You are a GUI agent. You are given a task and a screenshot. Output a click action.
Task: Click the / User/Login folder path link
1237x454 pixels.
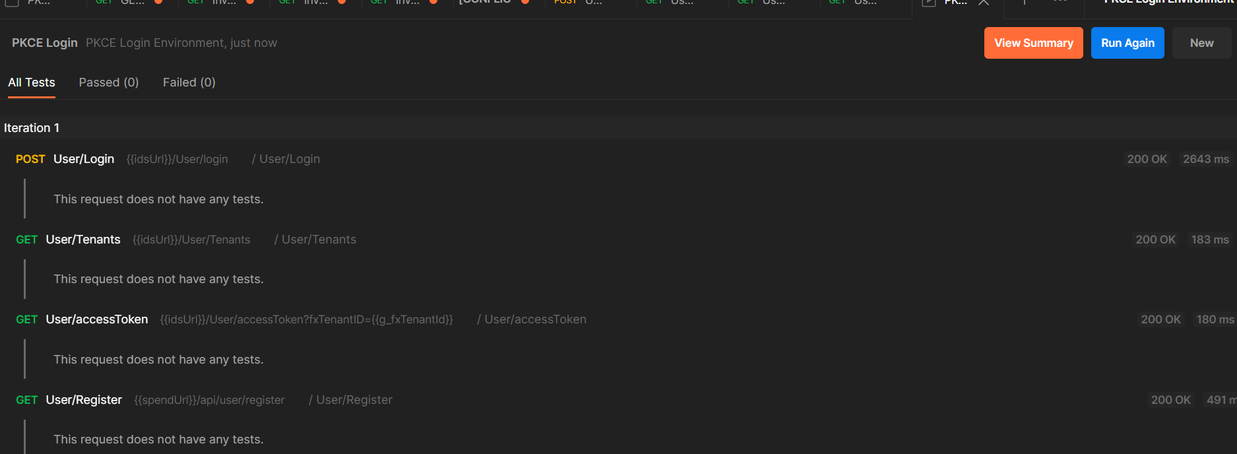[286, 159]
